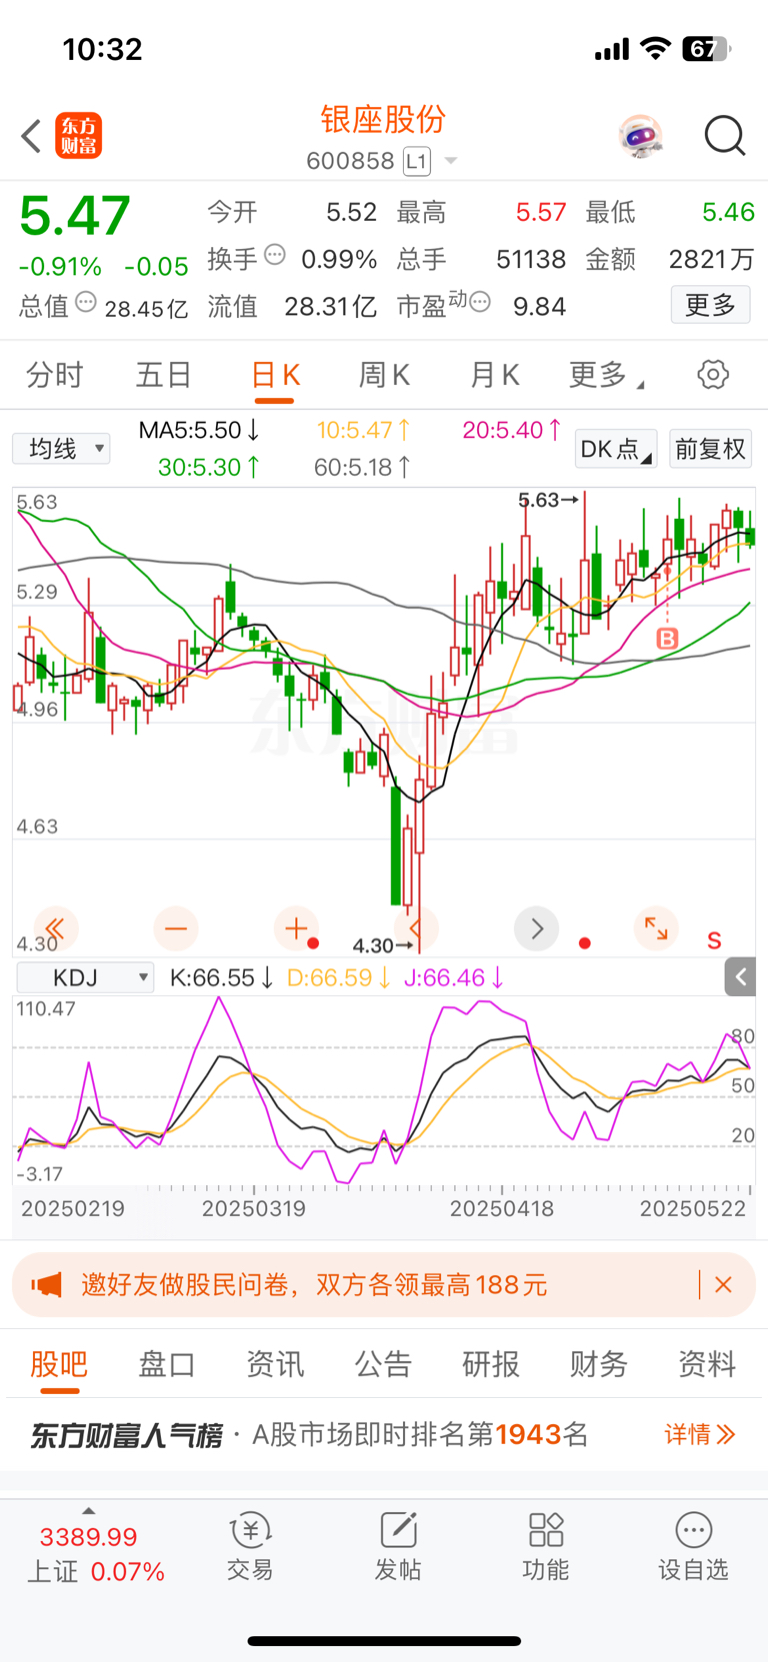
Task: Move chart left with left chevron button
Action: click(416, 929)
